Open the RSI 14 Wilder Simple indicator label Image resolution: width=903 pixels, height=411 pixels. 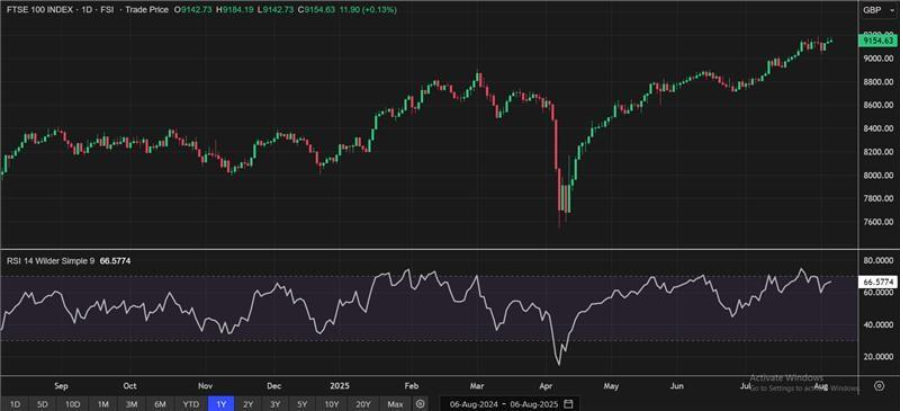pos(52,261)
